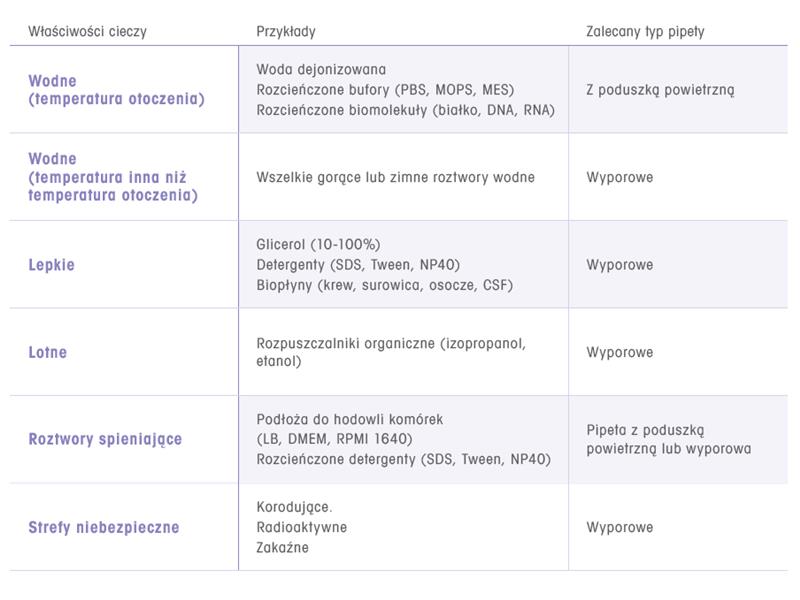Click the 'Radioaktywne' example text
This screenshot has width=800, height=600.
[x=301, y=527]
